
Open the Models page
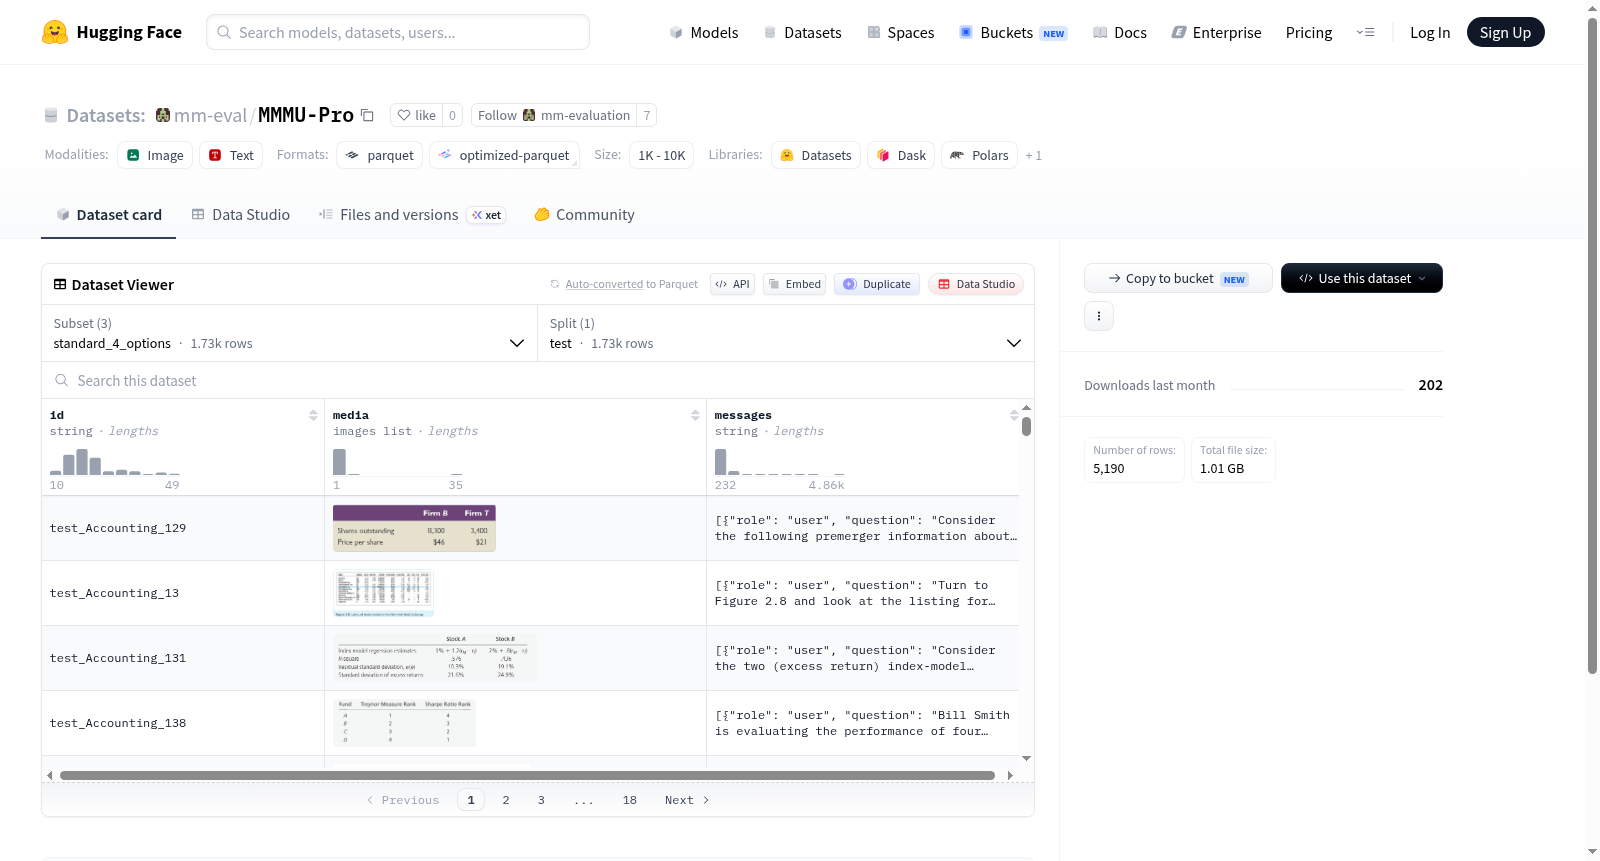coord(704,32)
